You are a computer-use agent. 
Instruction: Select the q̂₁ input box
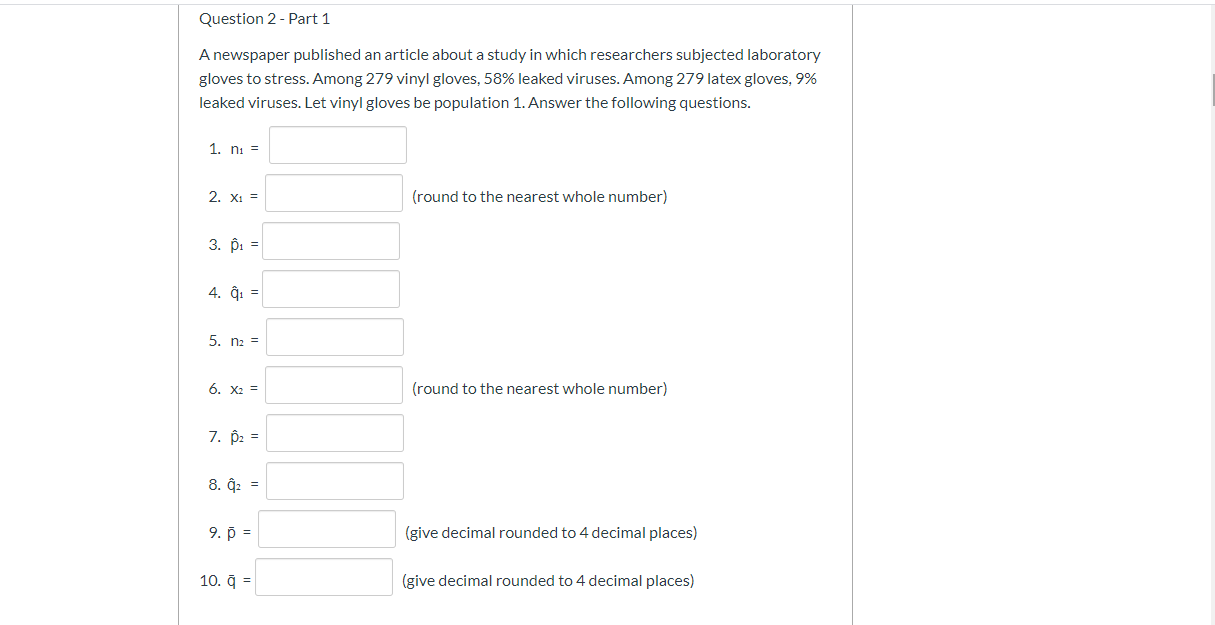click(331, 288)
